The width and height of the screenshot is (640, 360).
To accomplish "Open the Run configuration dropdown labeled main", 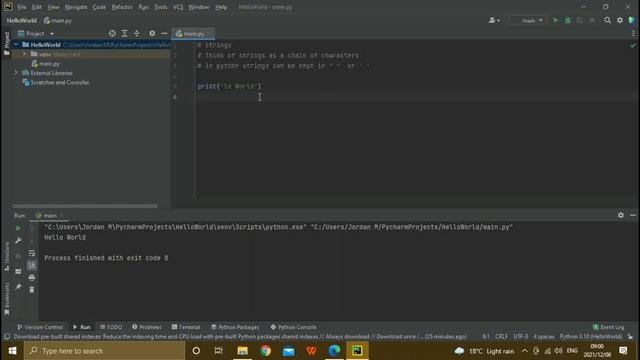I will [x=528, y=20].
